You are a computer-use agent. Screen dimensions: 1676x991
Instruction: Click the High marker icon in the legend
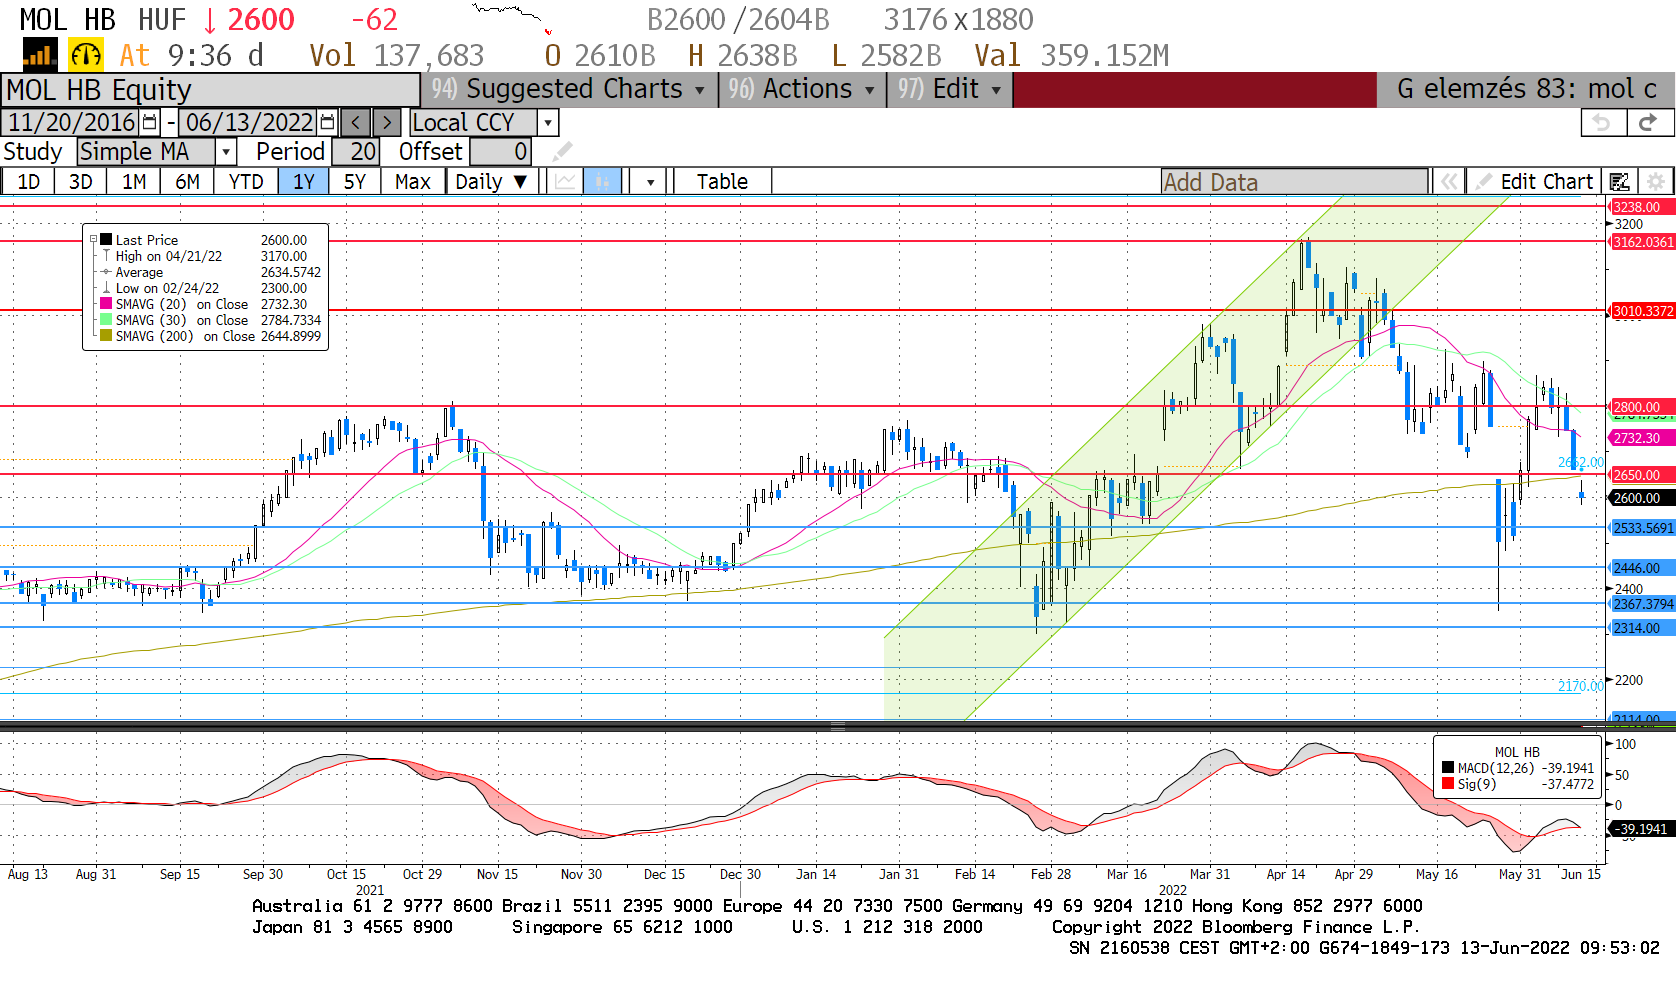tap(106, 256)
